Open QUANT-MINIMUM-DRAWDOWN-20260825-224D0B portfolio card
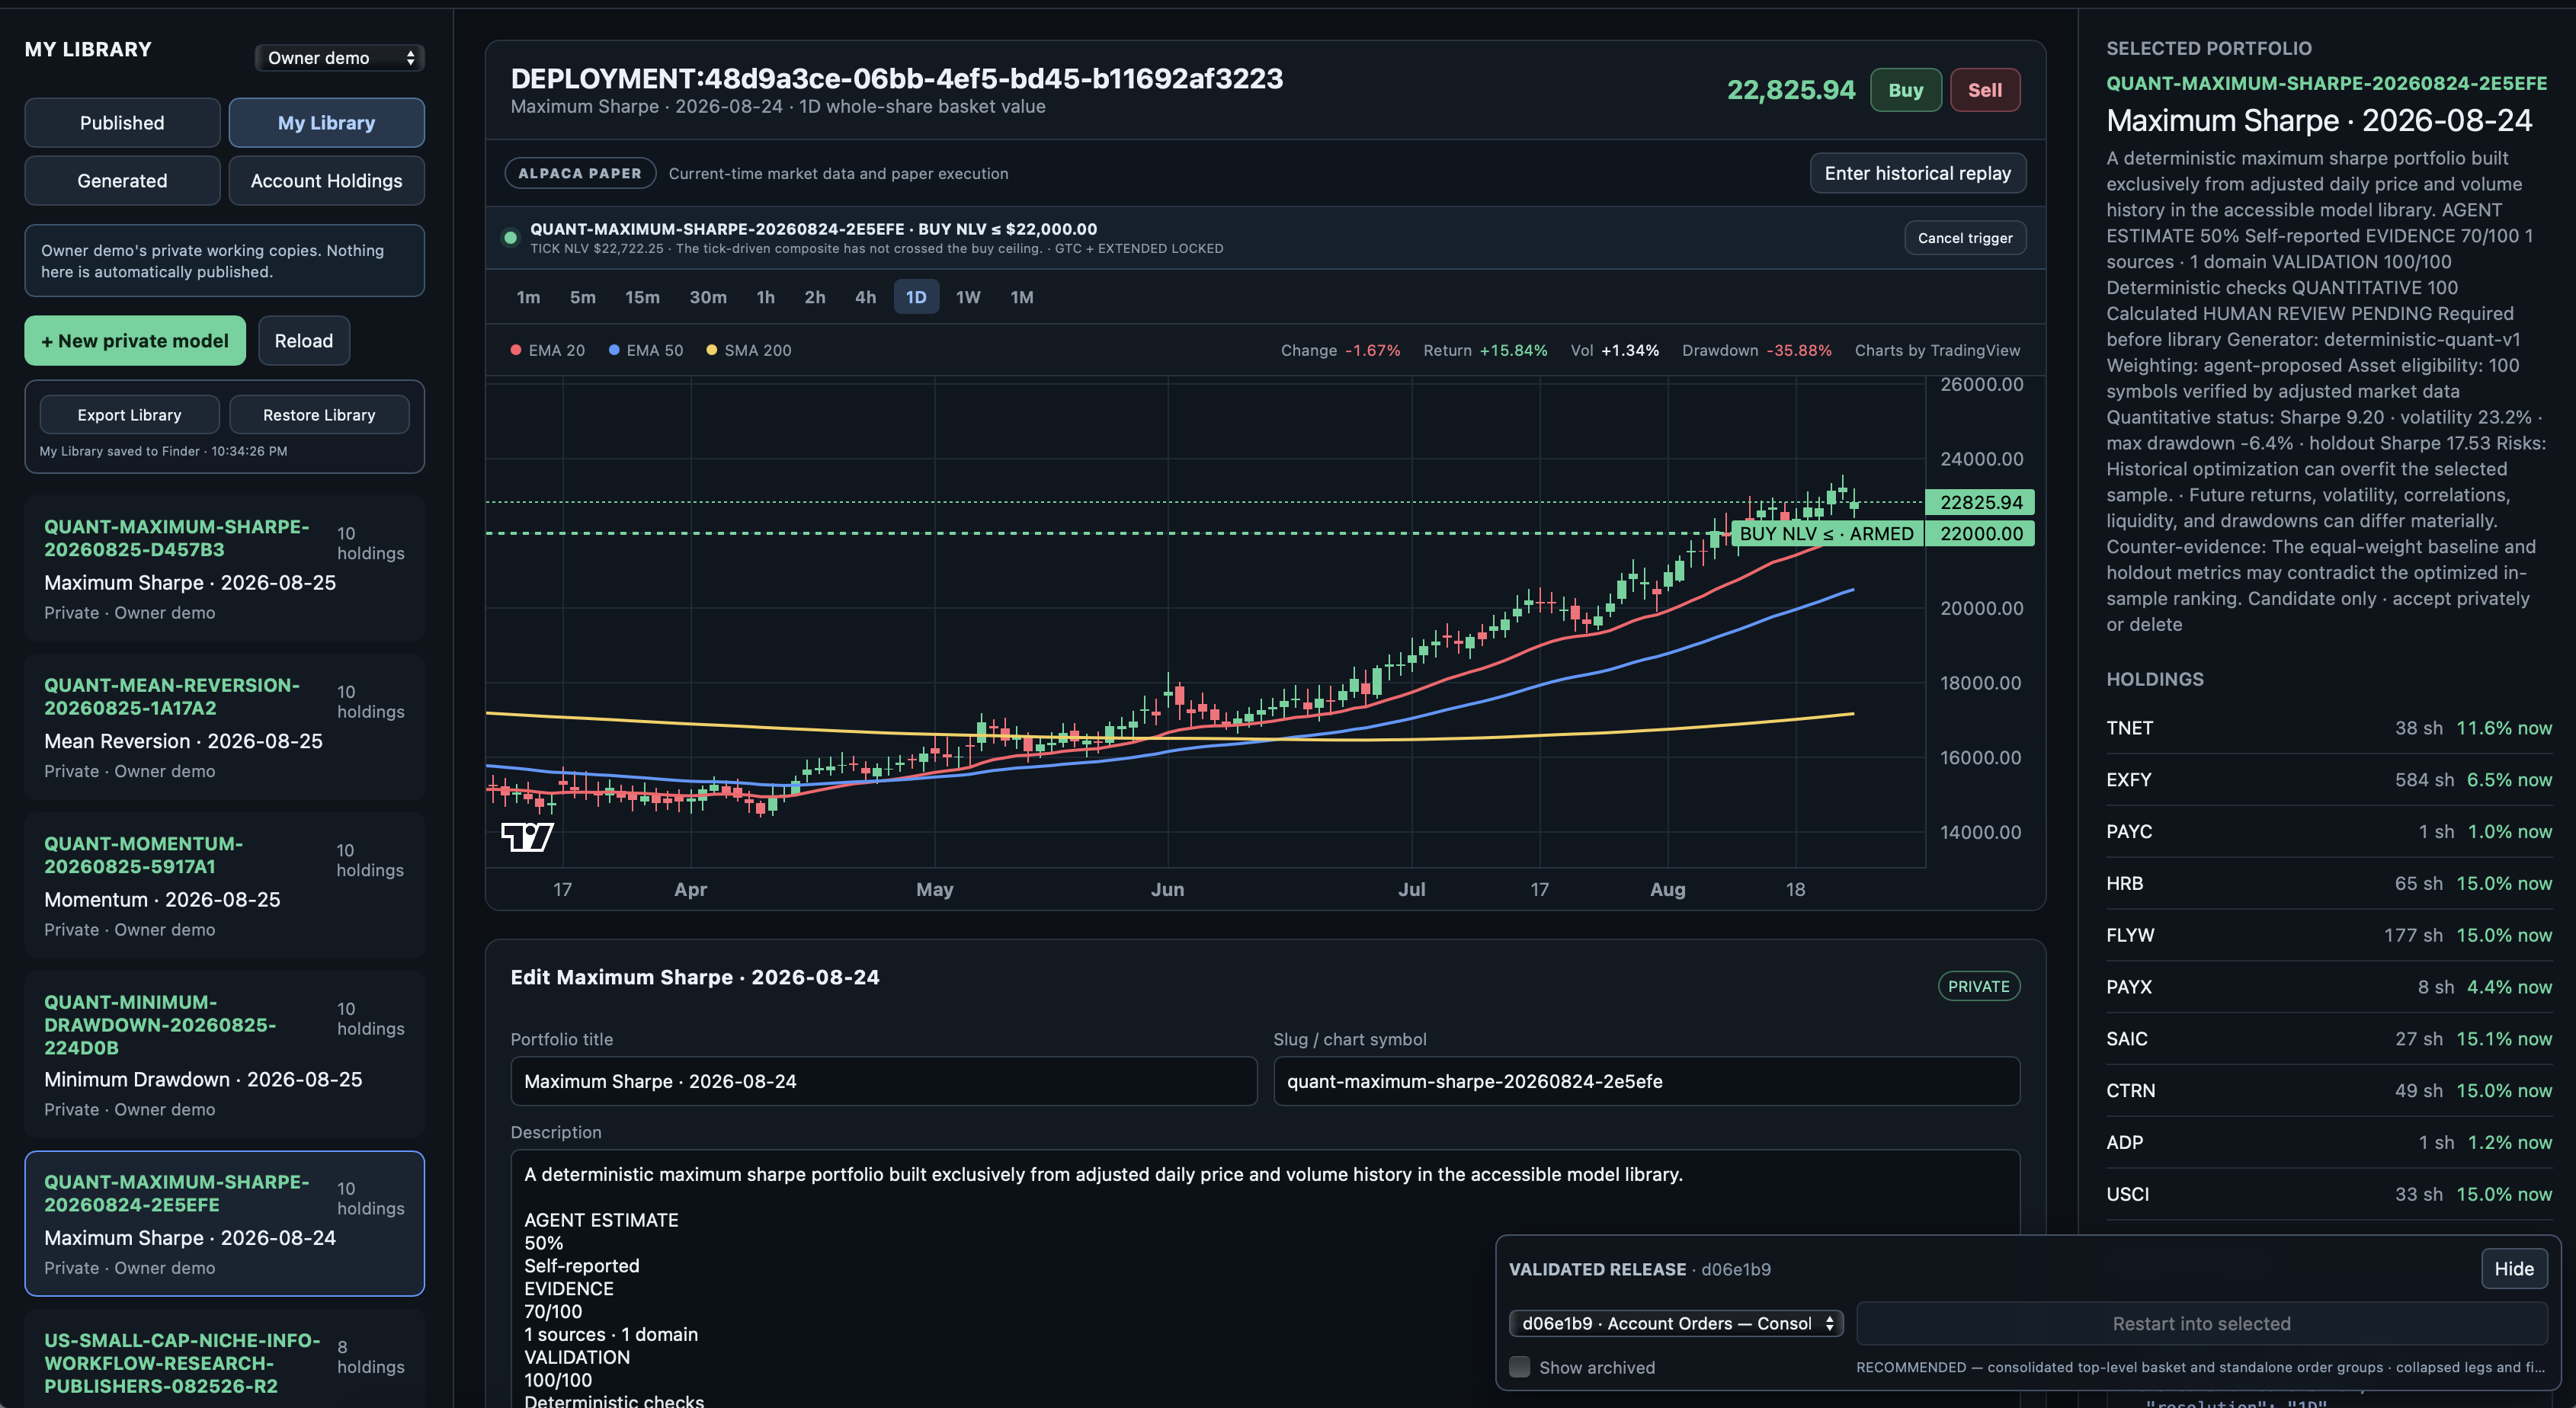2576x1408 pixels. tap(225, 1055)
